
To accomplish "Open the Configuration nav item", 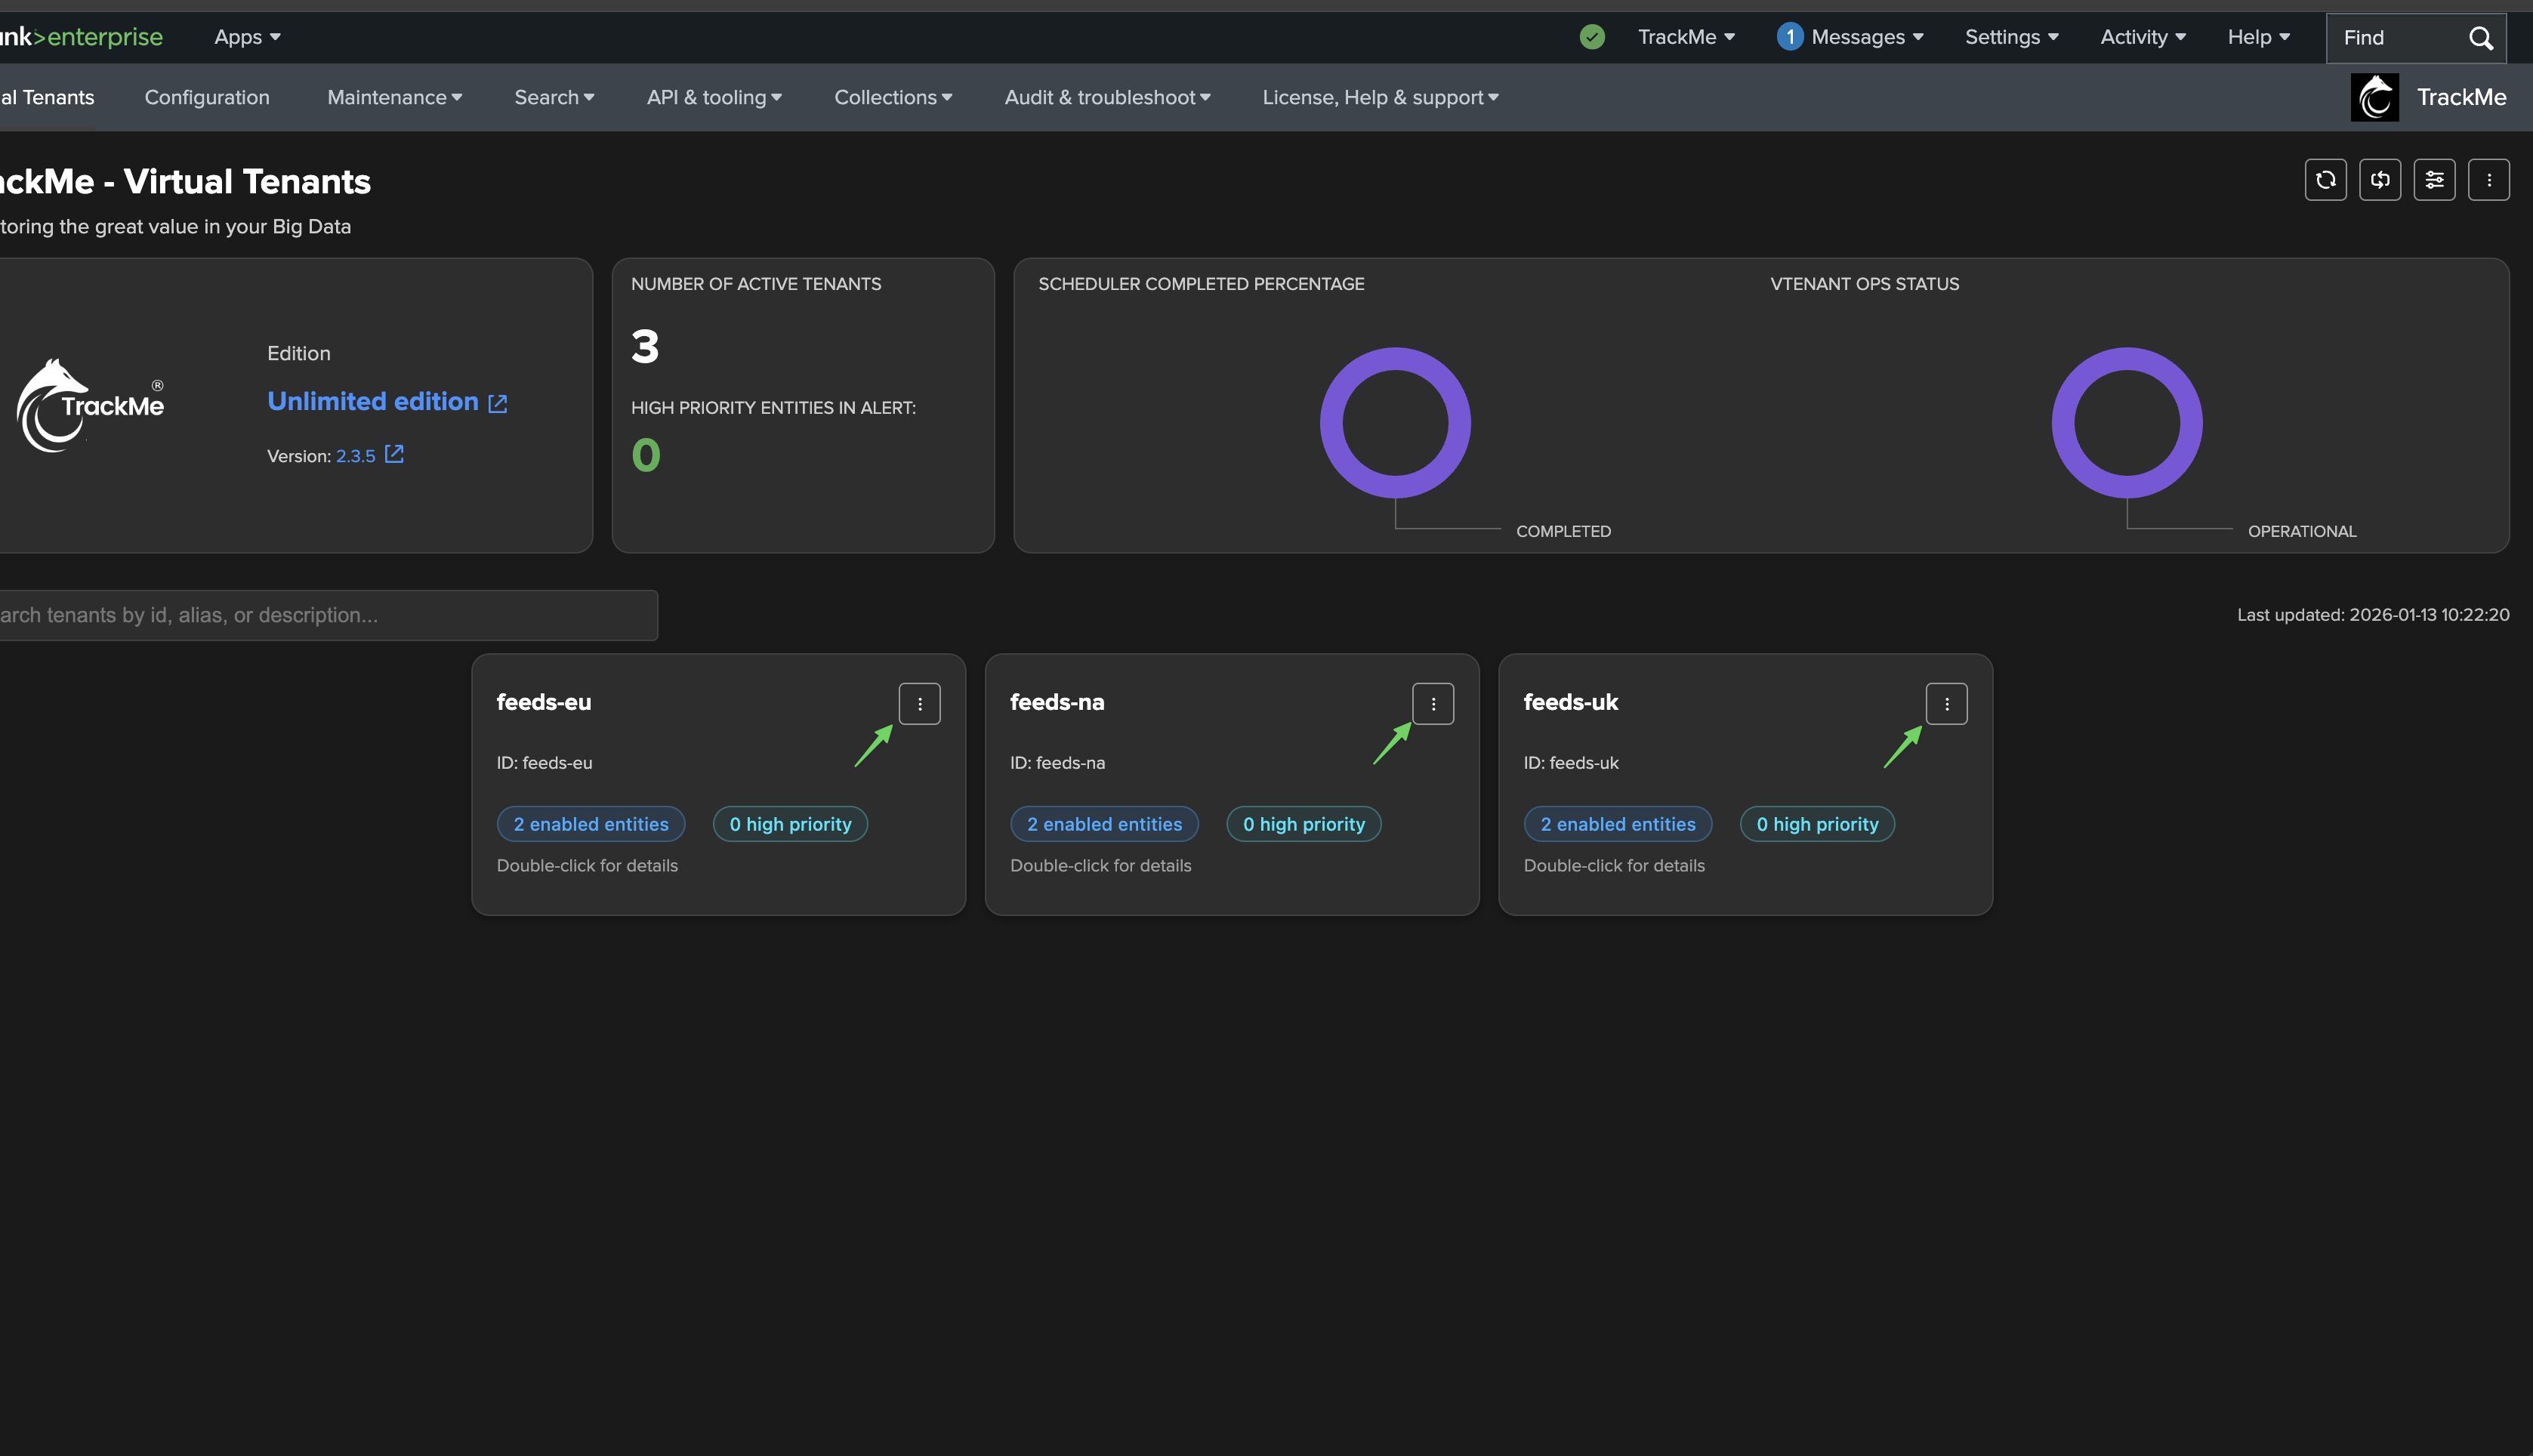I will 207,97.
